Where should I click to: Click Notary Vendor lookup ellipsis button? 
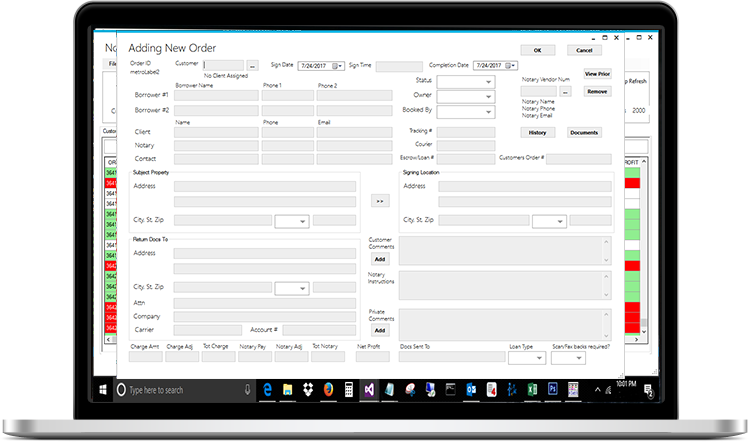(x=565, y=91)
